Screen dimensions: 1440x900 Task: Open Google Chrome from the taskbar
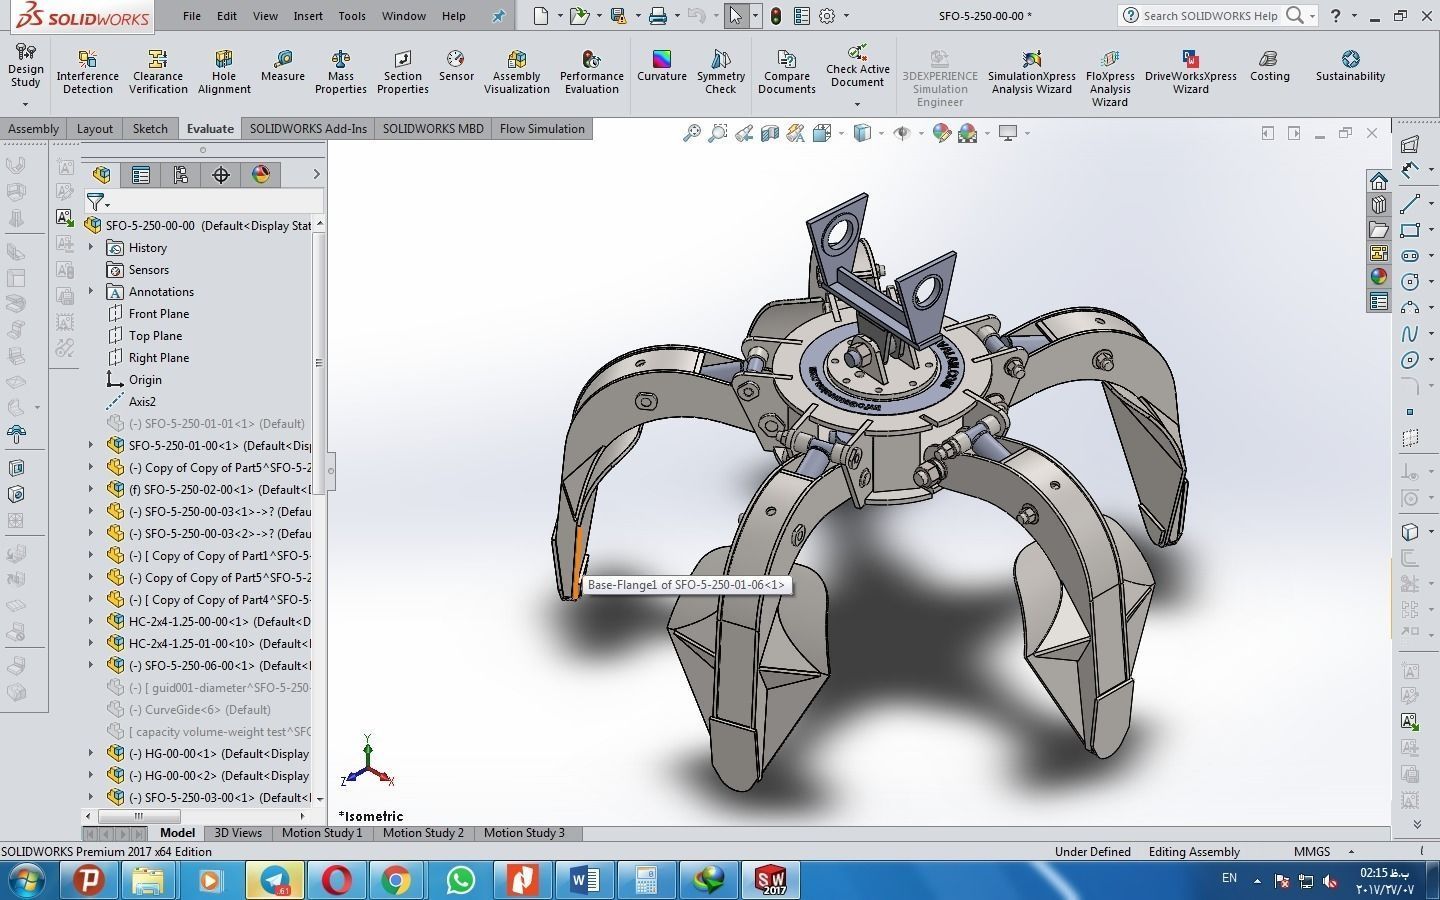click(x=396, y=881)
